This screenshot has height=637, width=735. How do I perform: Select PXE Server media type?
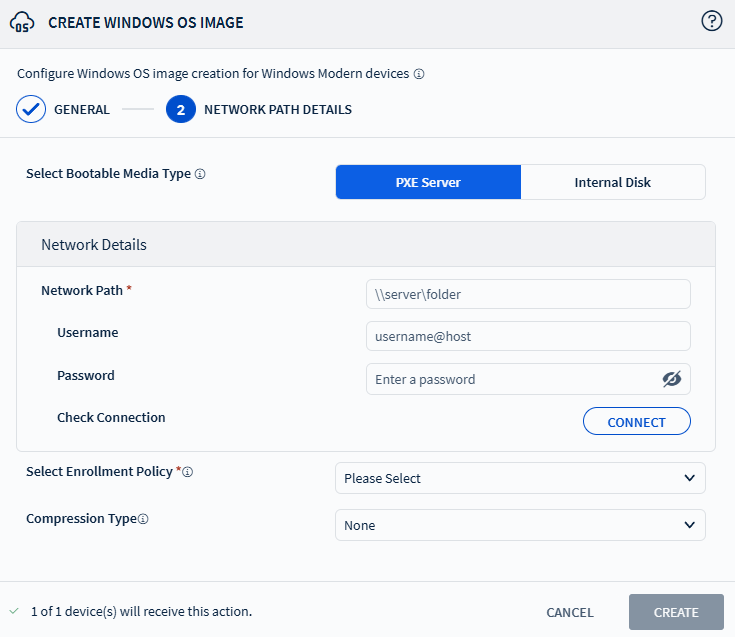[428, 182]
